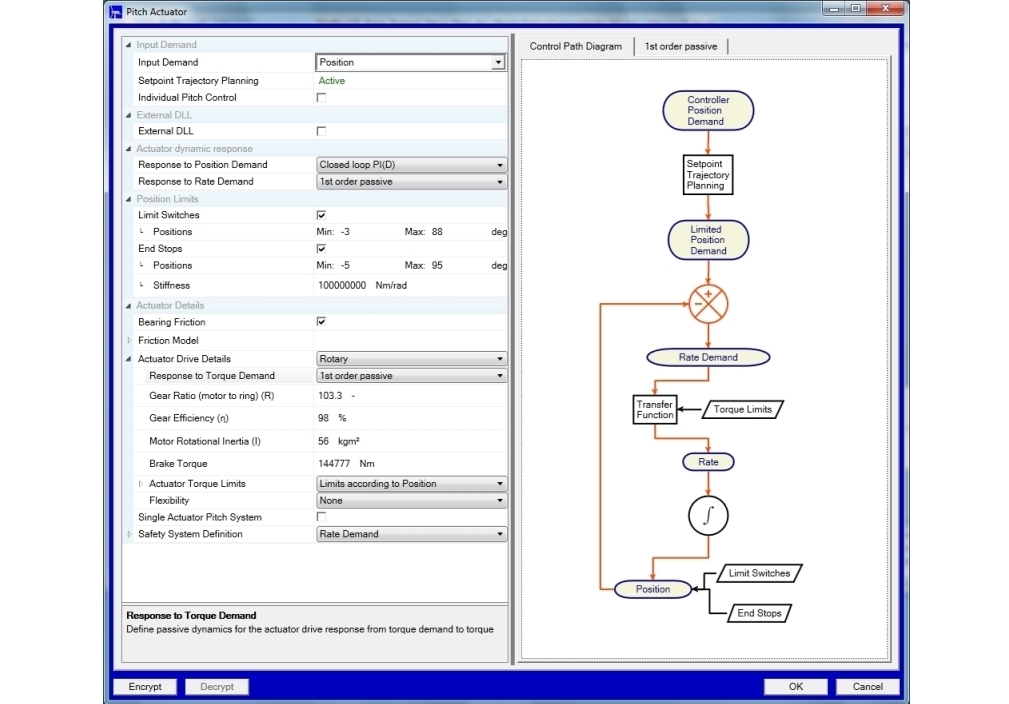
Task: Switch to the 1st order passive tab
Action: tap(682, 46)
